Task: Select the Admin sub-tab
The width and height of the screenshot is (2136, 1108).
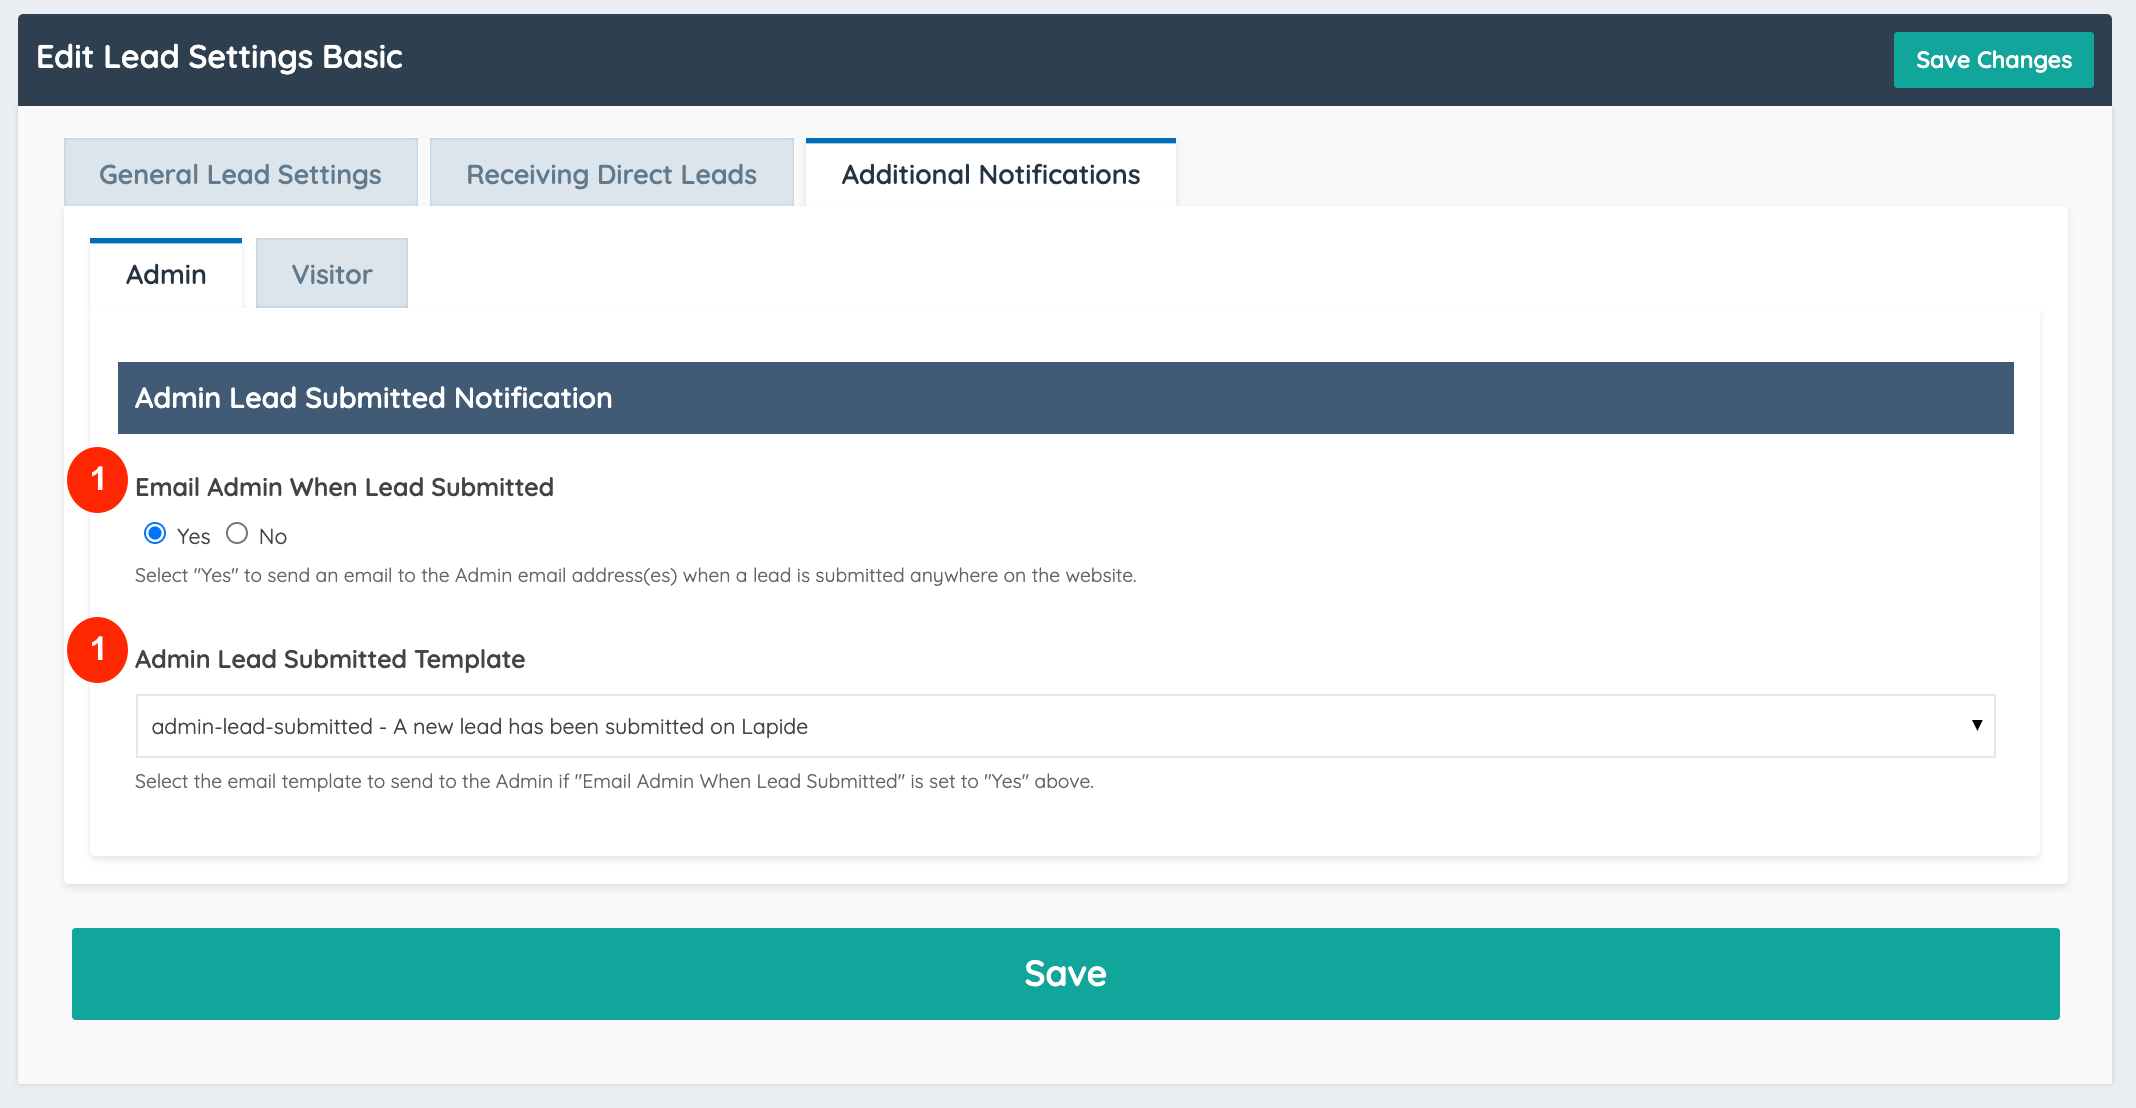Action: pos(166,274)
